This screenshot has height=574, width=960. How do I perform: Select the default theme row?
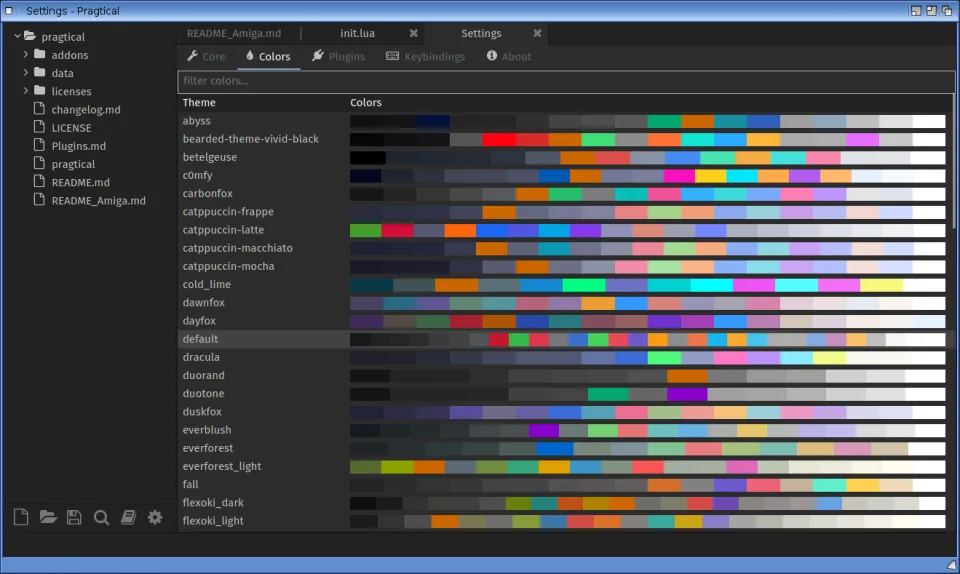point(566,339)
